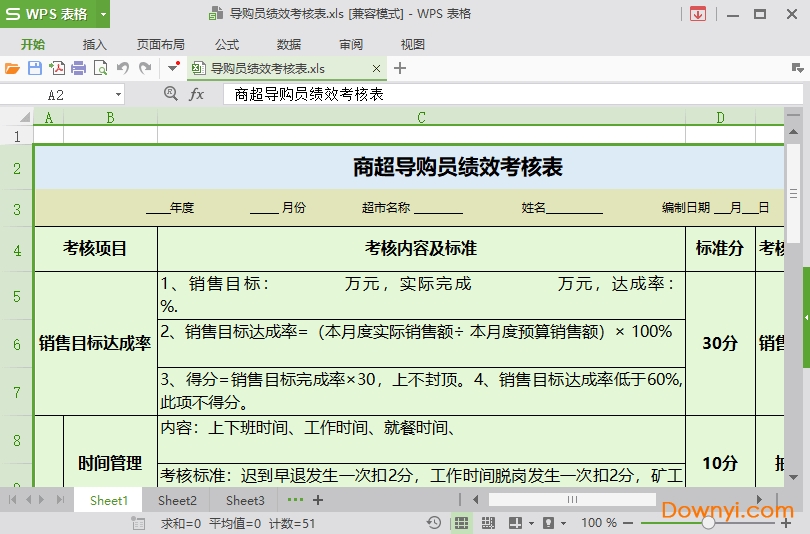
Task: Open the 公式 ribbon tab
Action: [227, 44]
